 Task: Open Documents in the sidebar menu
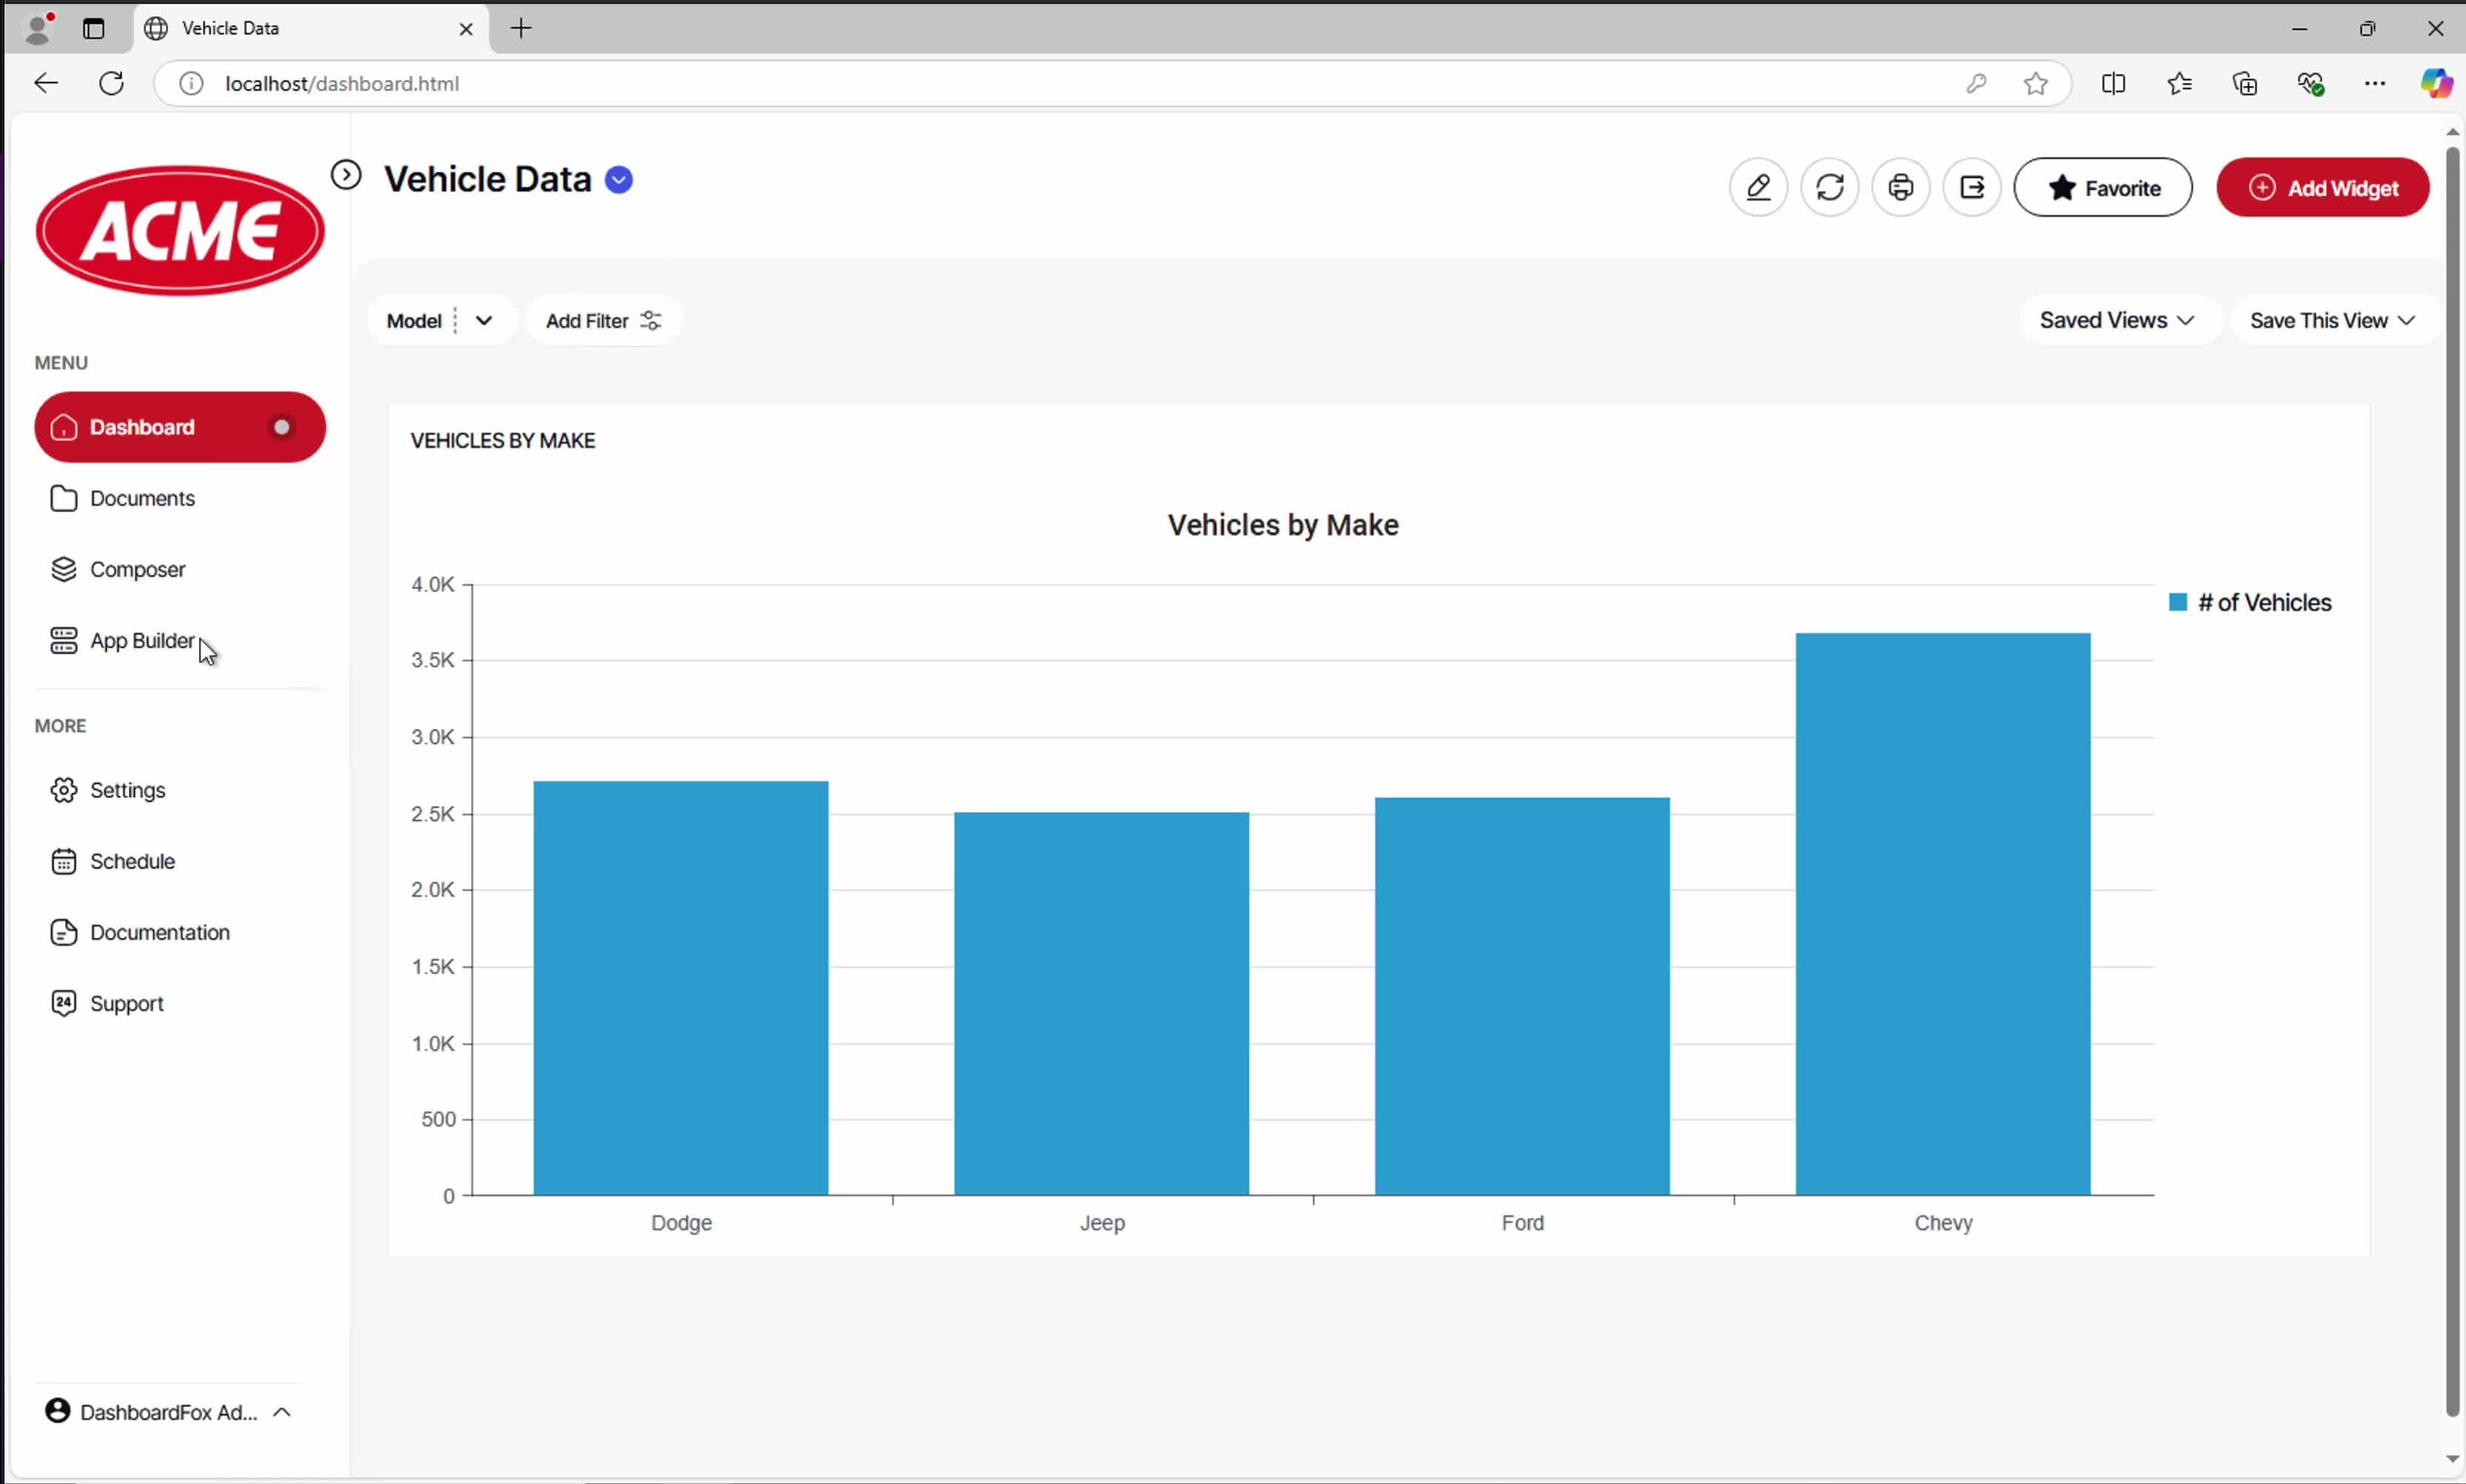click(142, 499)
